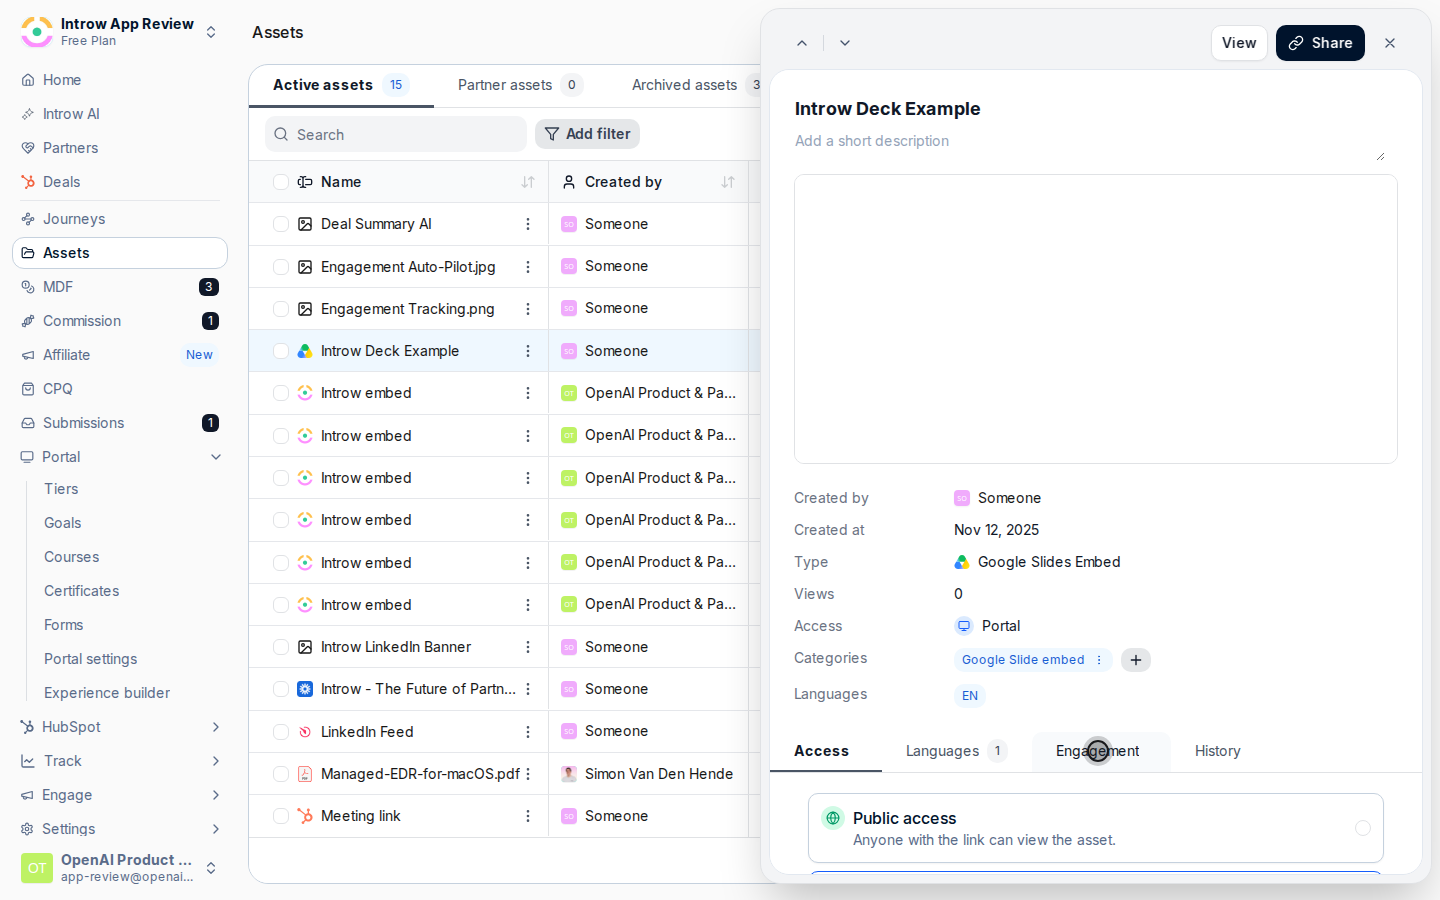Toggle select-all checkbox in Name header

281,182
